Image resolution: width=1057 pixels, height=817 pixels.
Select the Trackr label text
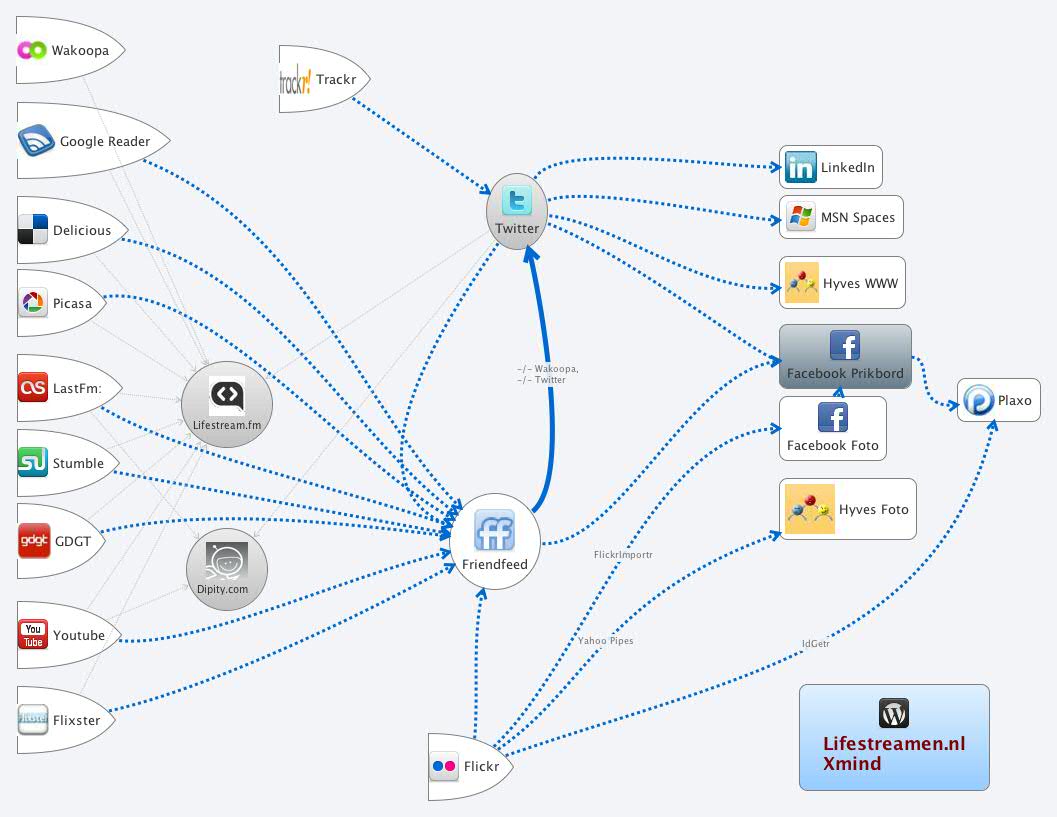tap(336, 80)
